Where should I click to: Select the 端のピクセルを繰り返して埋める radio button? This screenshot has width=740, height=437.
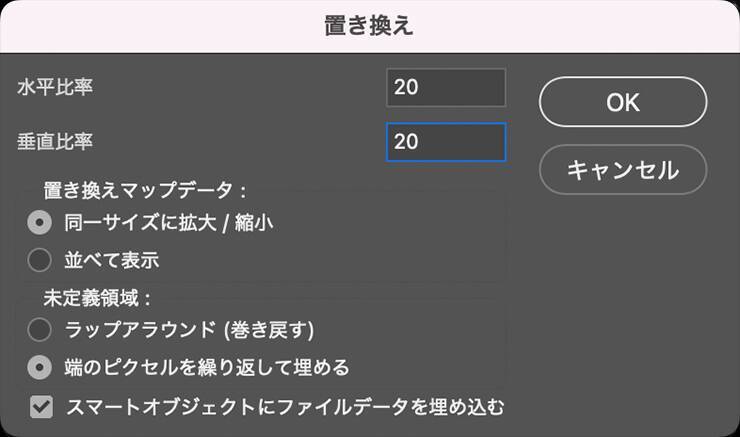(40, 367)
